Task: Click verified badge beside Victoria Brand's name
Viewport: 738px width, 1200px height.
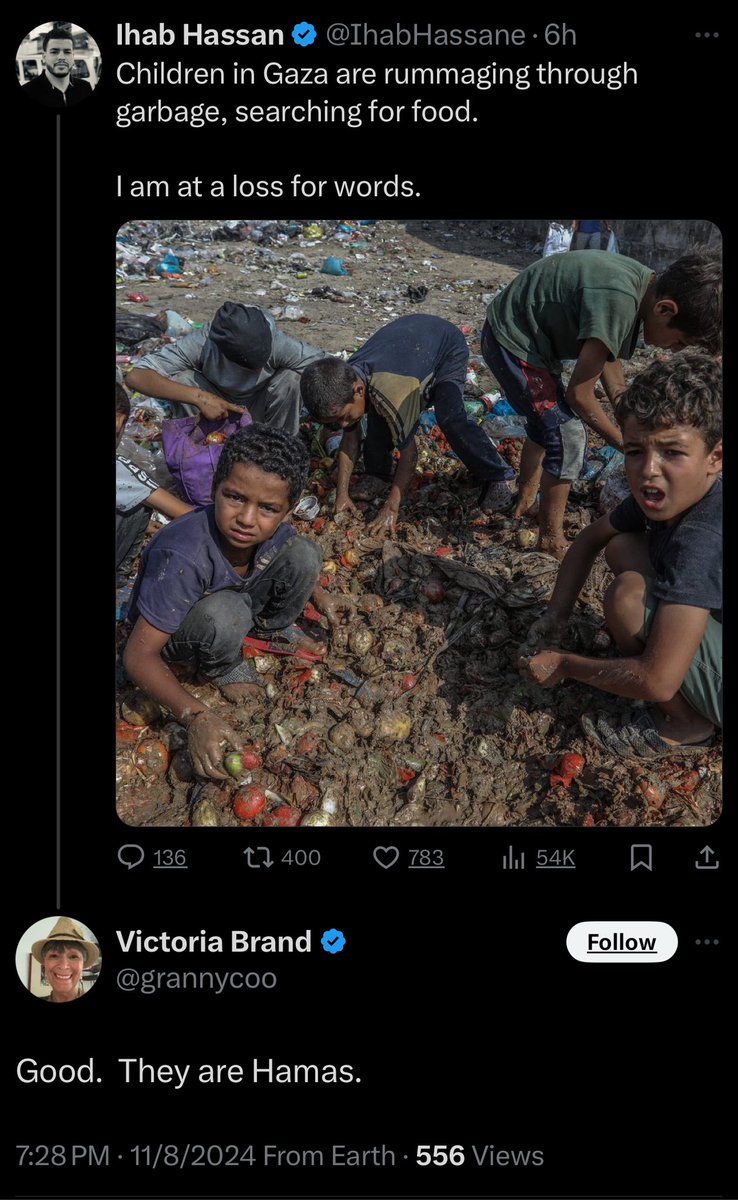Action: coord(333,941)
